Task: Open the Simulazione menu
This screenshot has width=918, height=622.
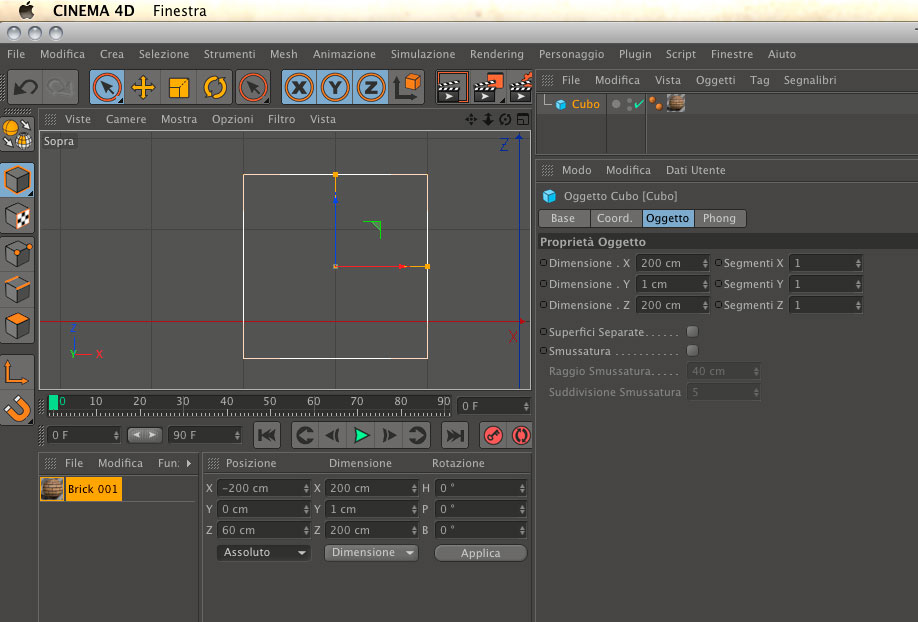Action: (x=423, y=54)
